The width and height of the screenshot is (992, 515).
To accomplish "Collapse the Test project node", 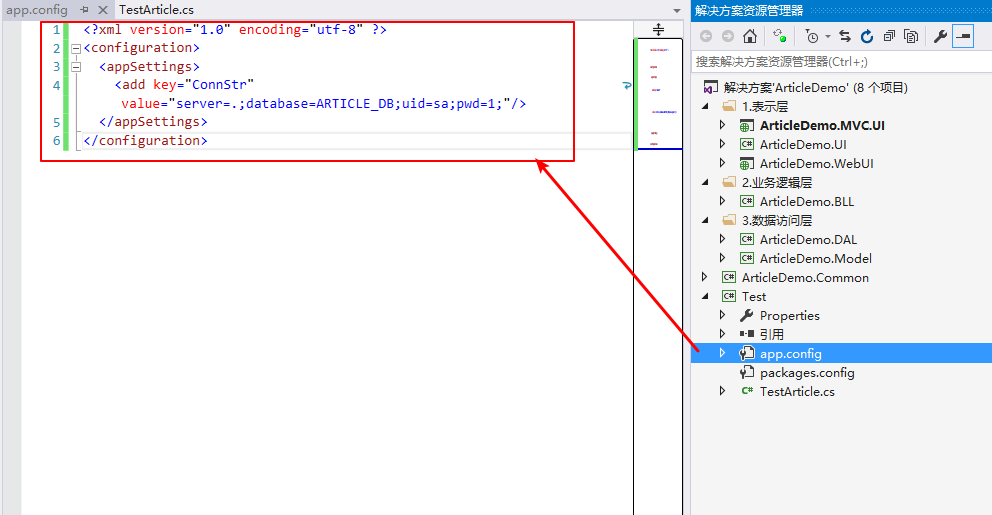I will (x=705, y=296).
